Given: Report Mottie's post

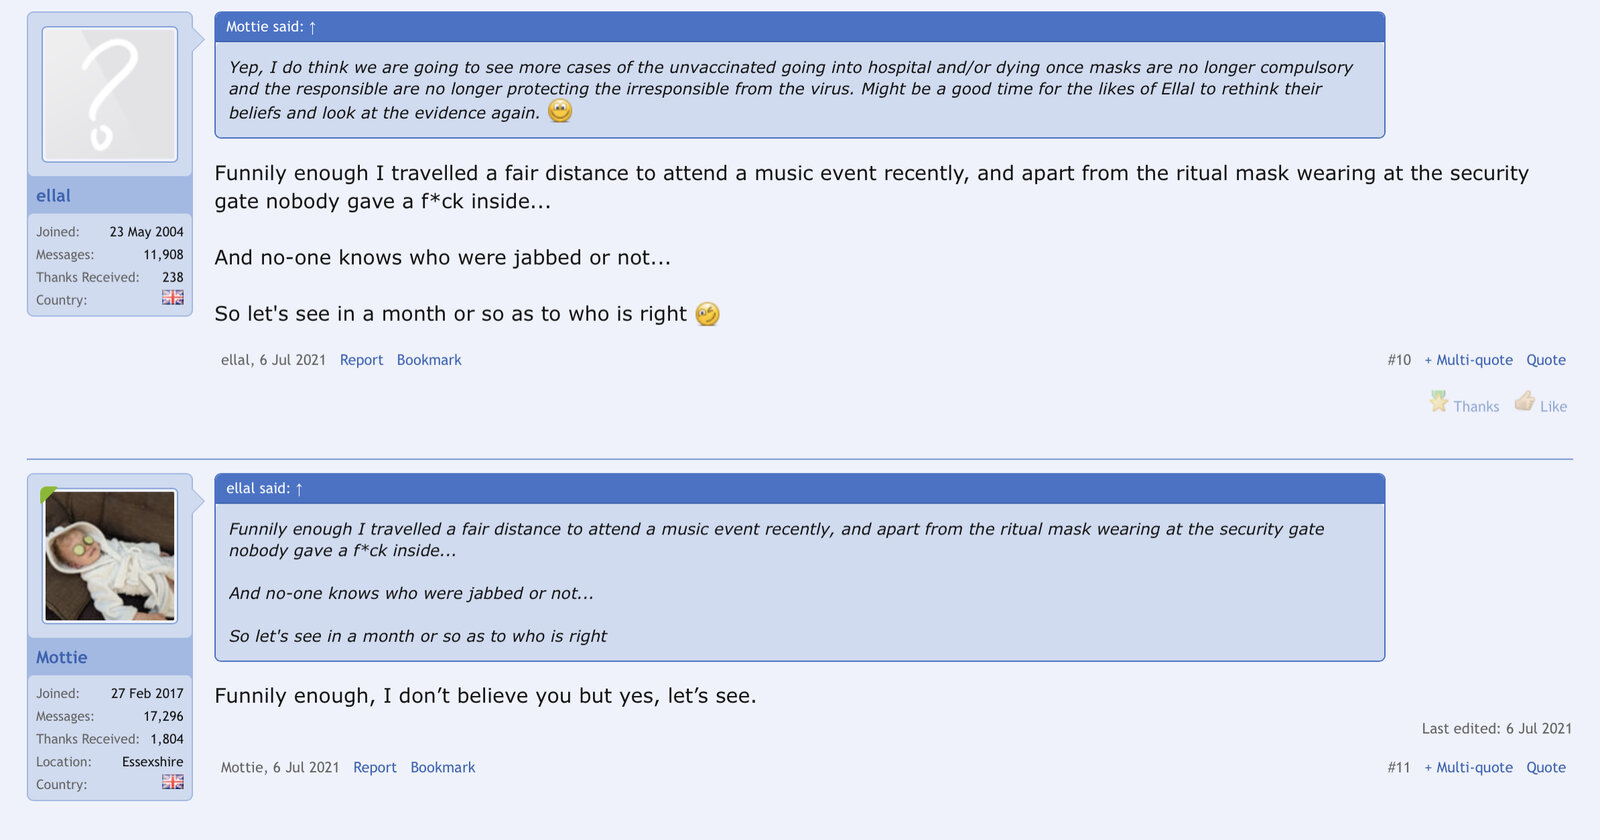Looking at the screenshot, I should [x=375, y=768].
